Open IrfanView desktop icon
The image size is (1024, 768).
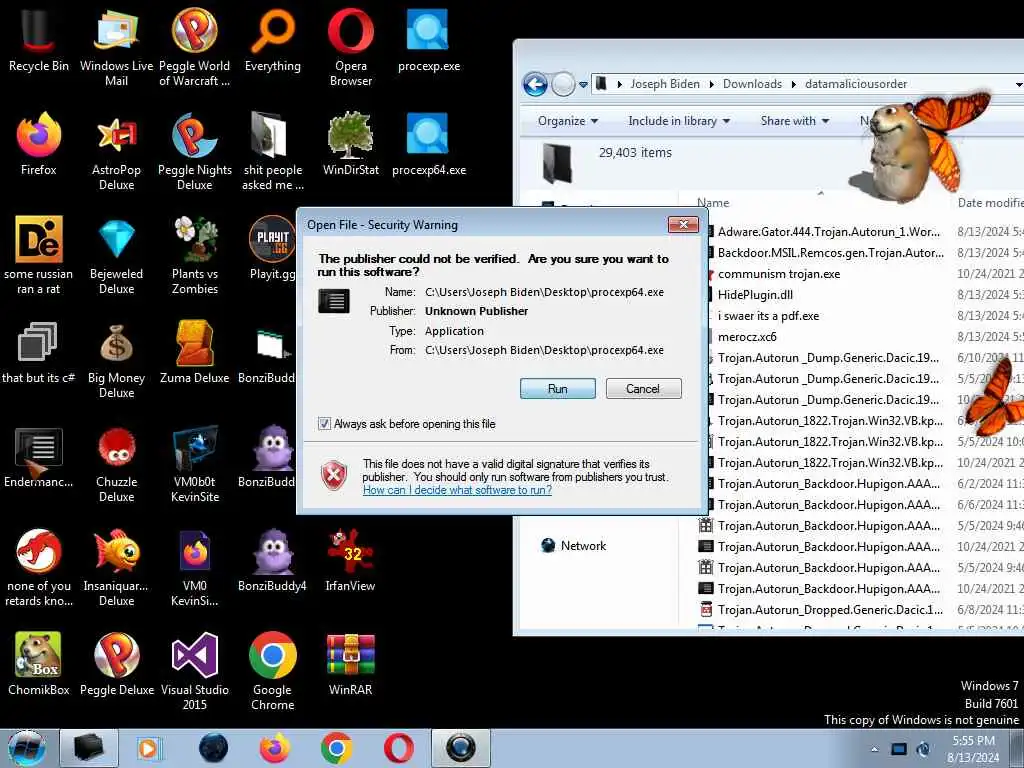tap(351, 560)
